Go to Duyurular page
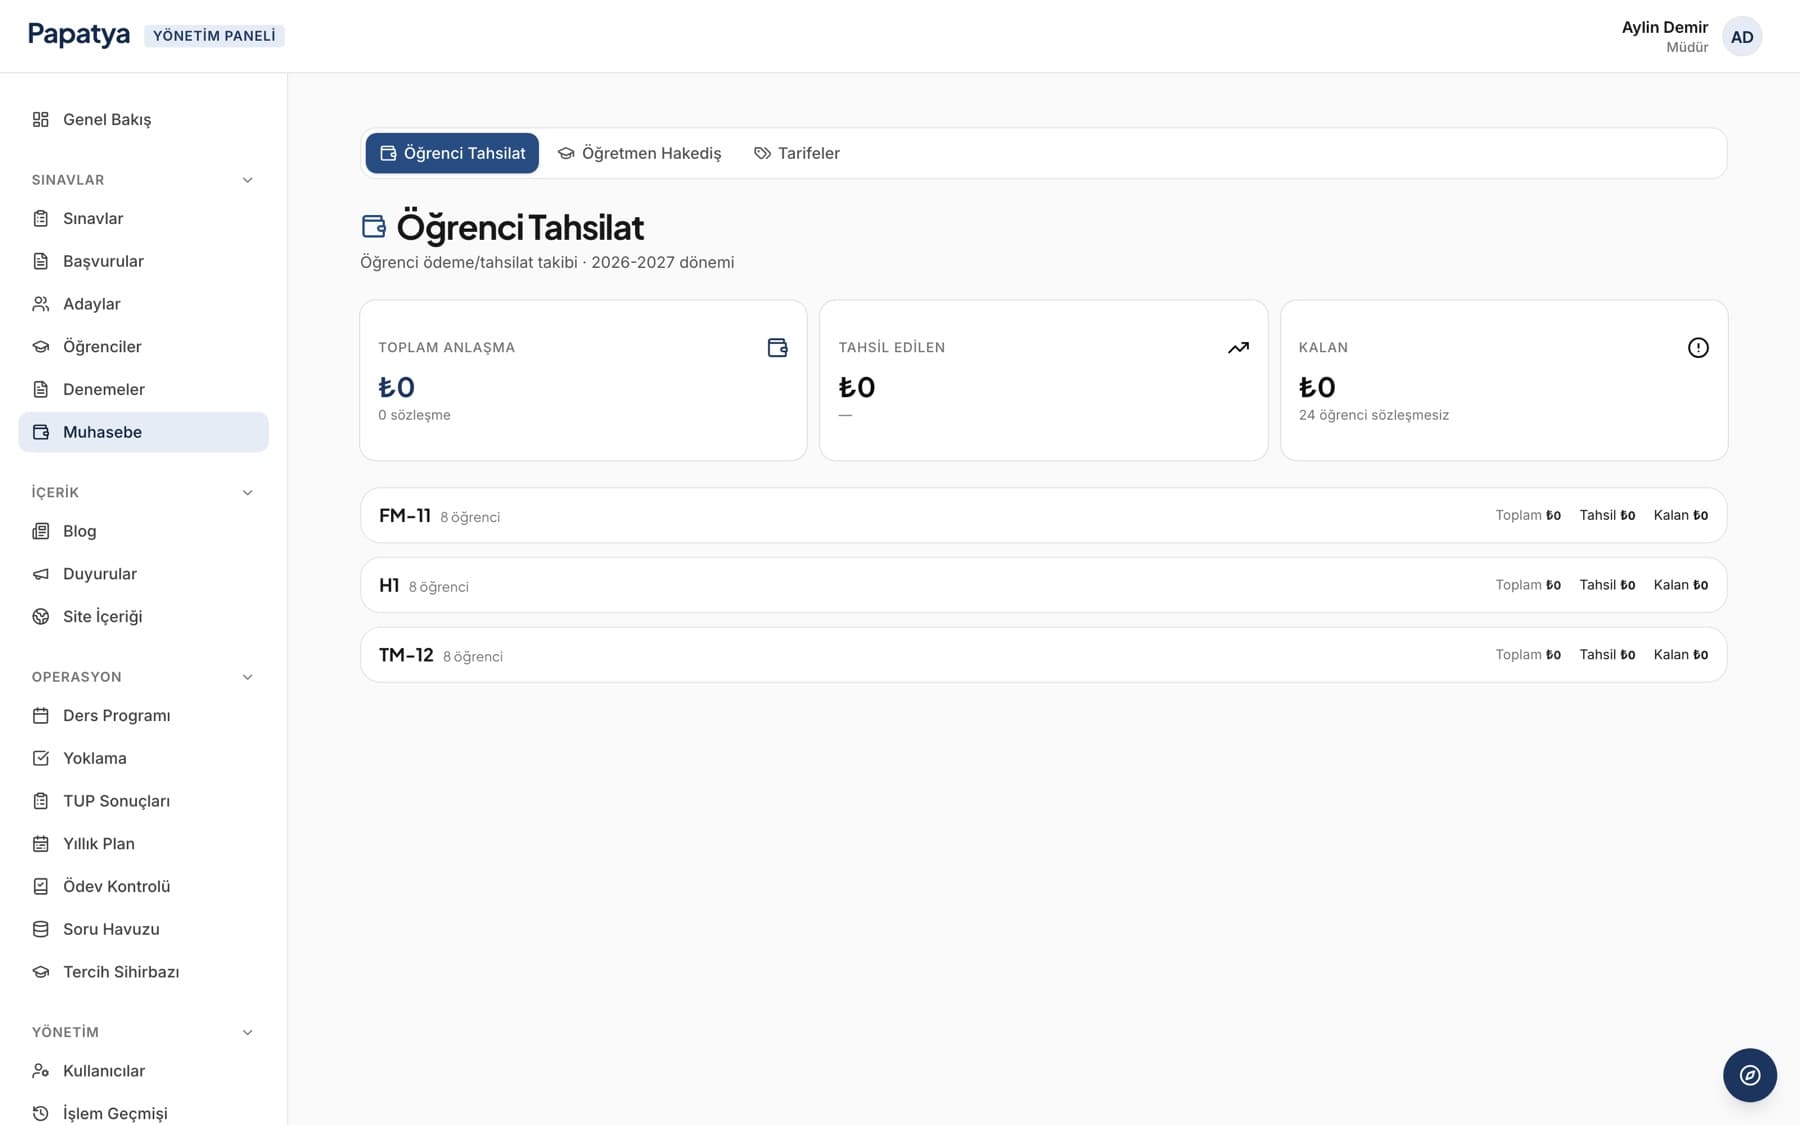1800x1125 pixels. coord(143,574)
